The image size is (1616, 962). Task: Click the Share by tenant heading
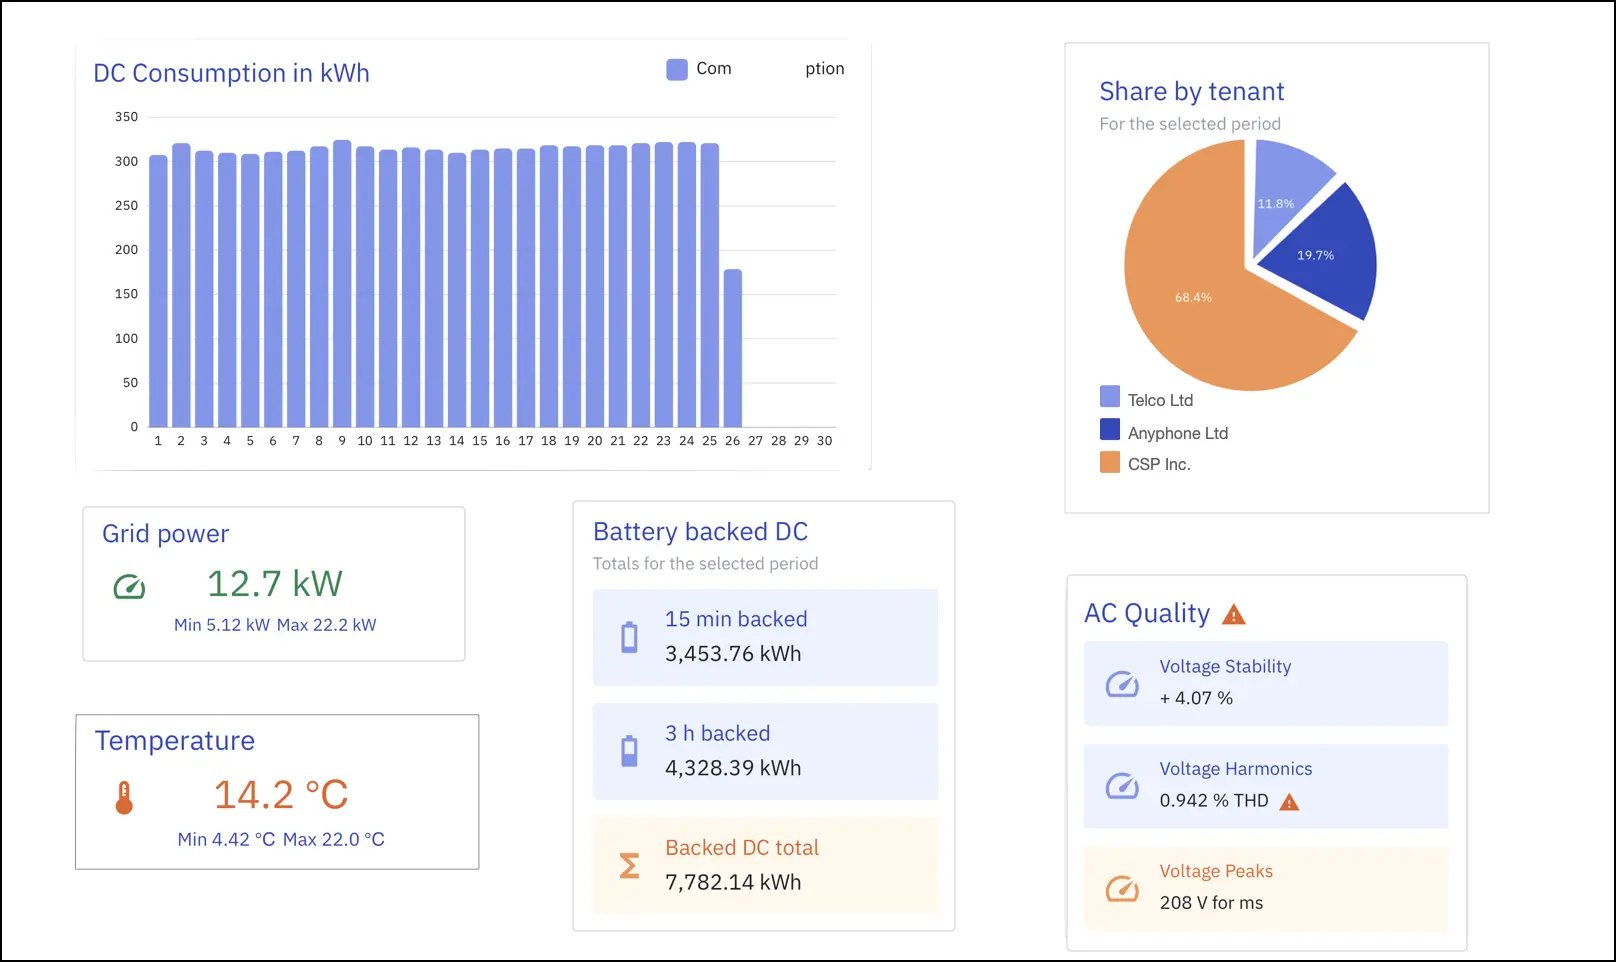(1191, 92)
